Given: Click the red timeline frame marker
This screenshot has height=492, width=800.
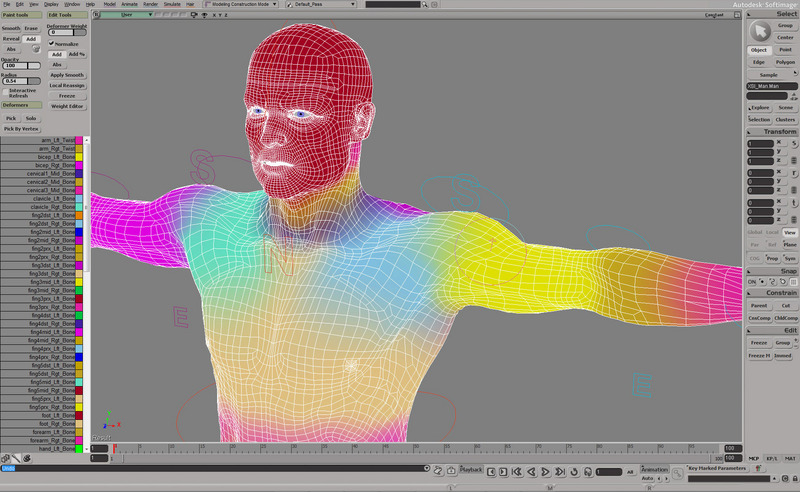Looking at the screenshot, I should pyautogui.click(x=114, y=448).
